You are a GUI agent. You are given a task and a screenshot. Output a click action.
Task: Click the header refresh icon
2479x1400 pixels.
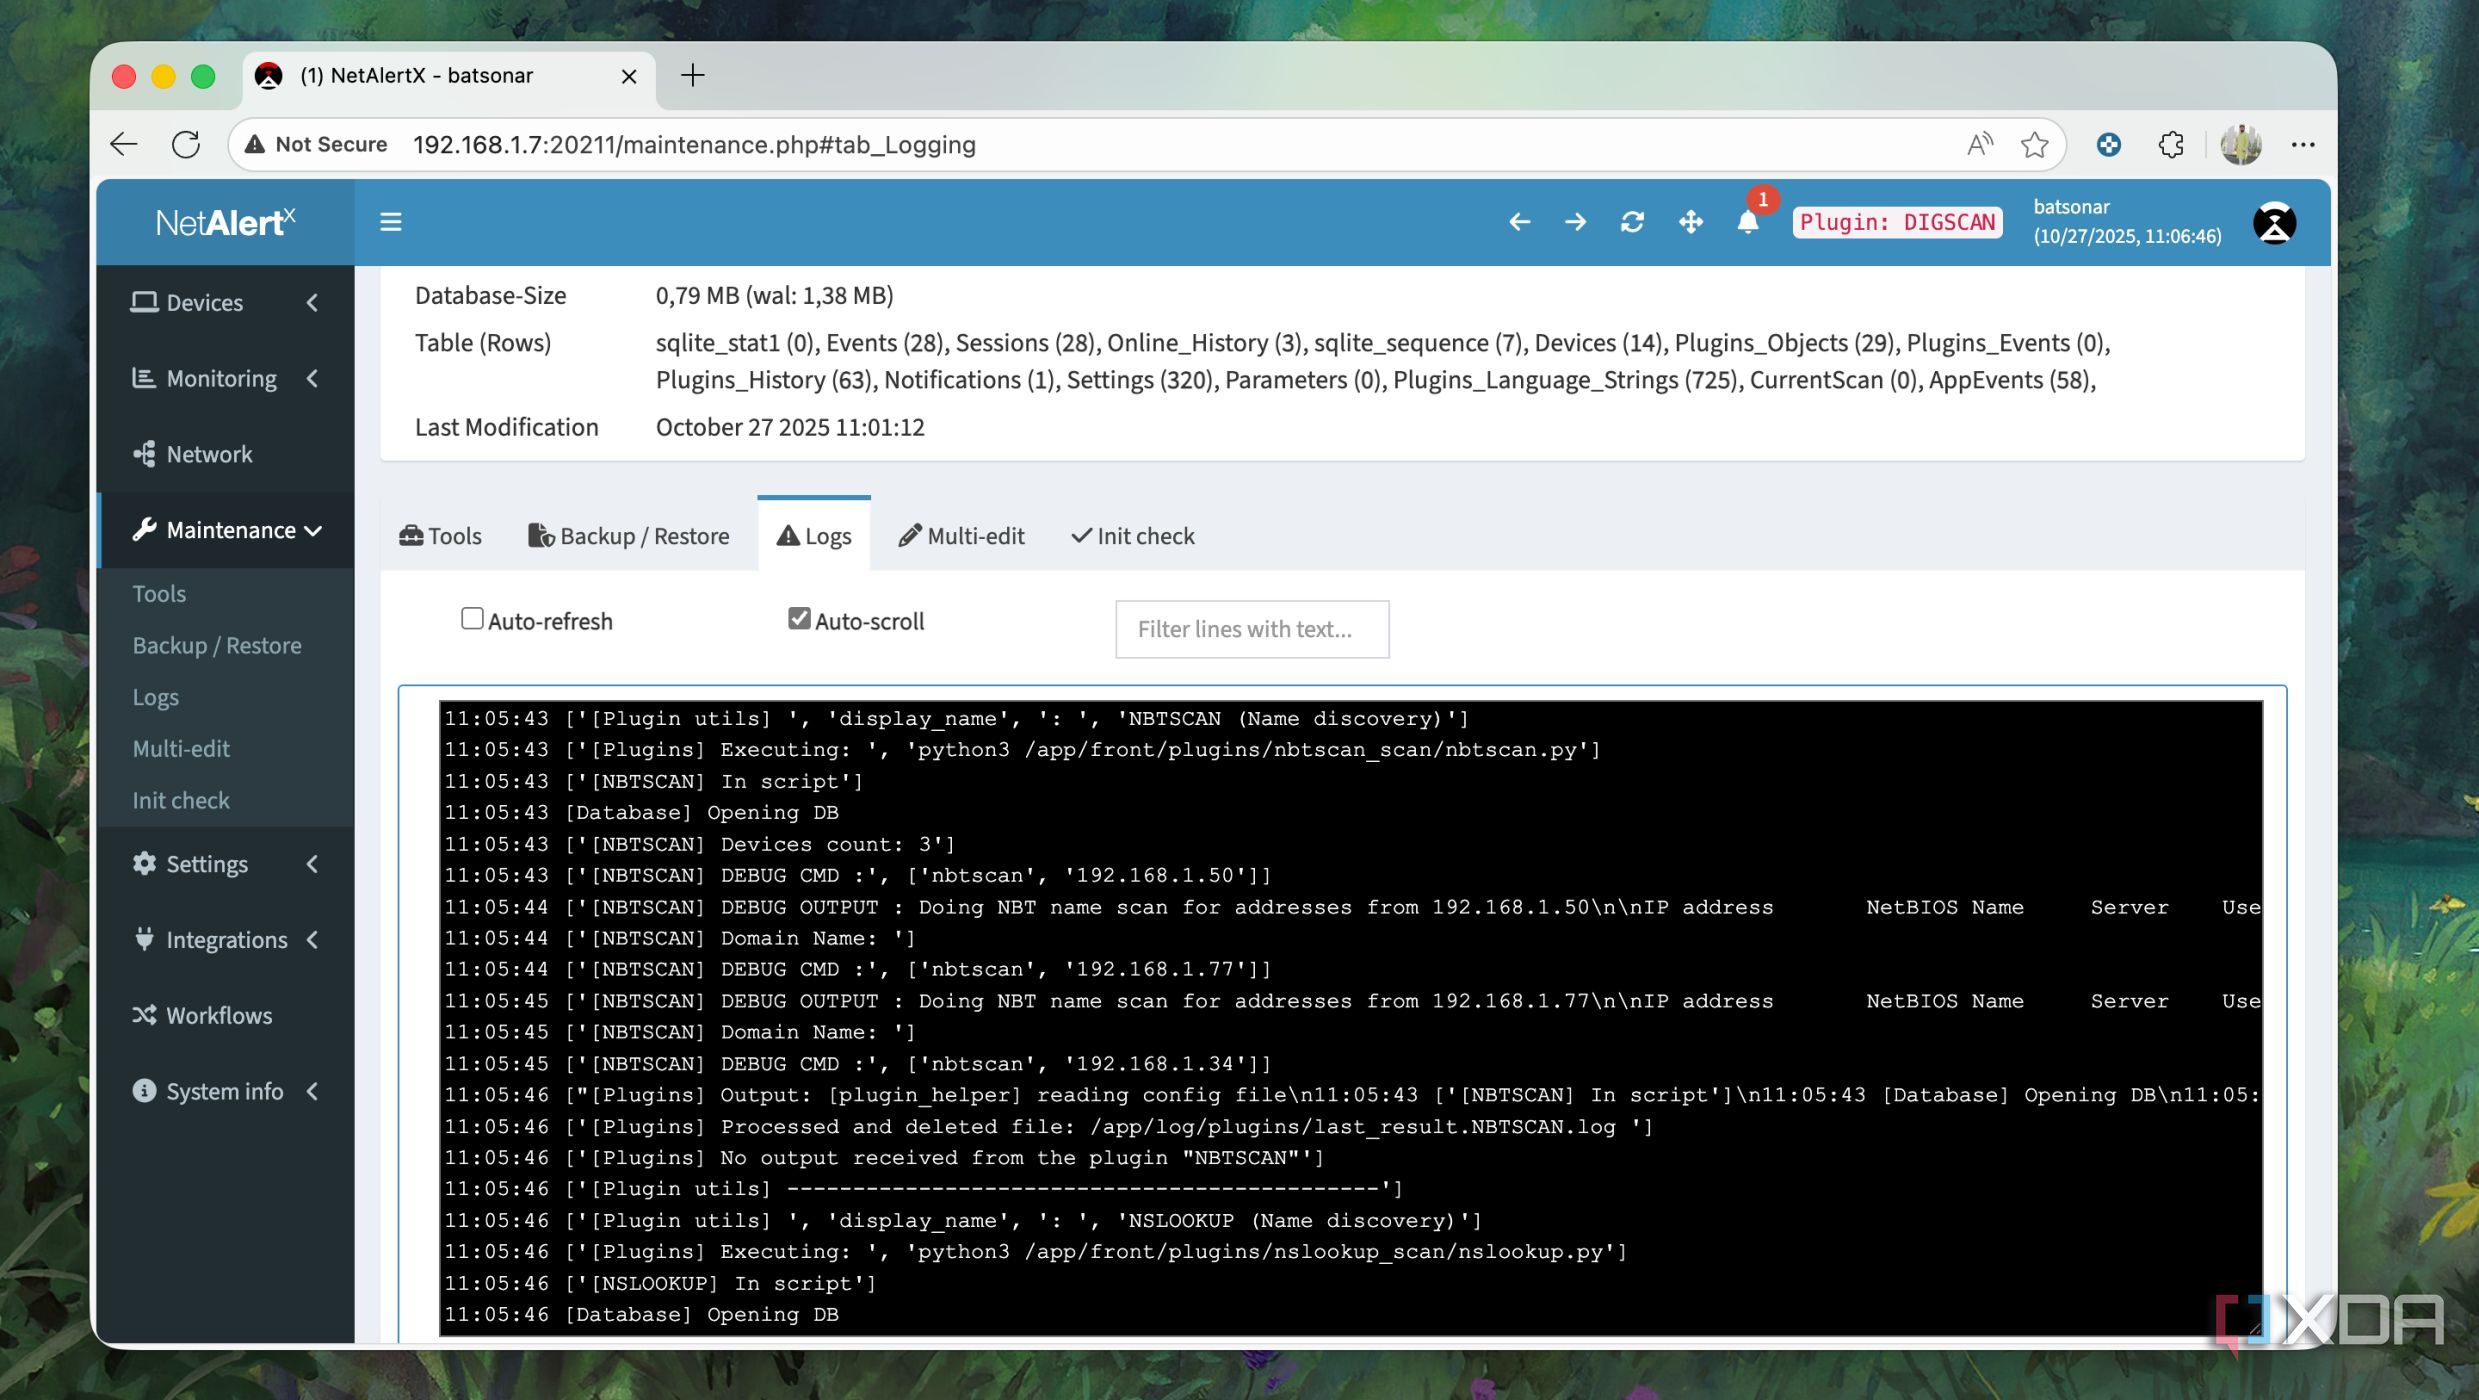(1632, 222)
